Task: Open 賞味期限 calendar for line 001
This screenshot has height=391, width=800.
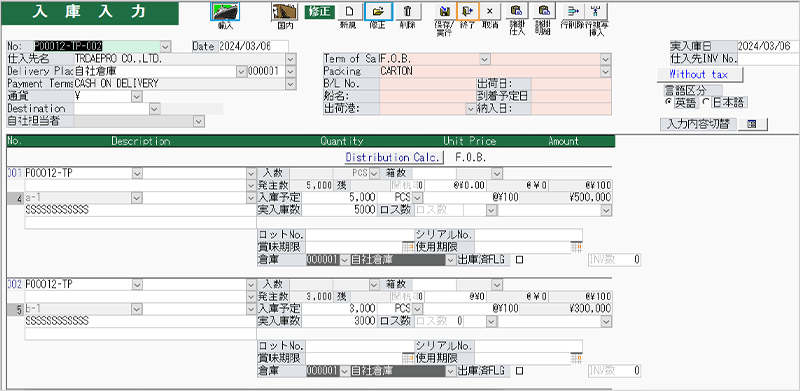Action: [407, 247]
